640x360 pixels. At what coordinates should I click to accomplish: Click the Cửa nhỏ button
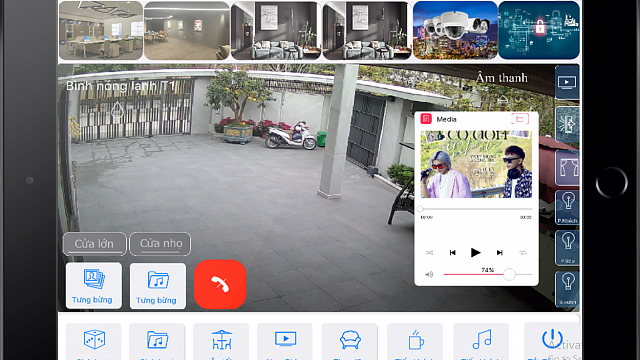tap(160, 244)
